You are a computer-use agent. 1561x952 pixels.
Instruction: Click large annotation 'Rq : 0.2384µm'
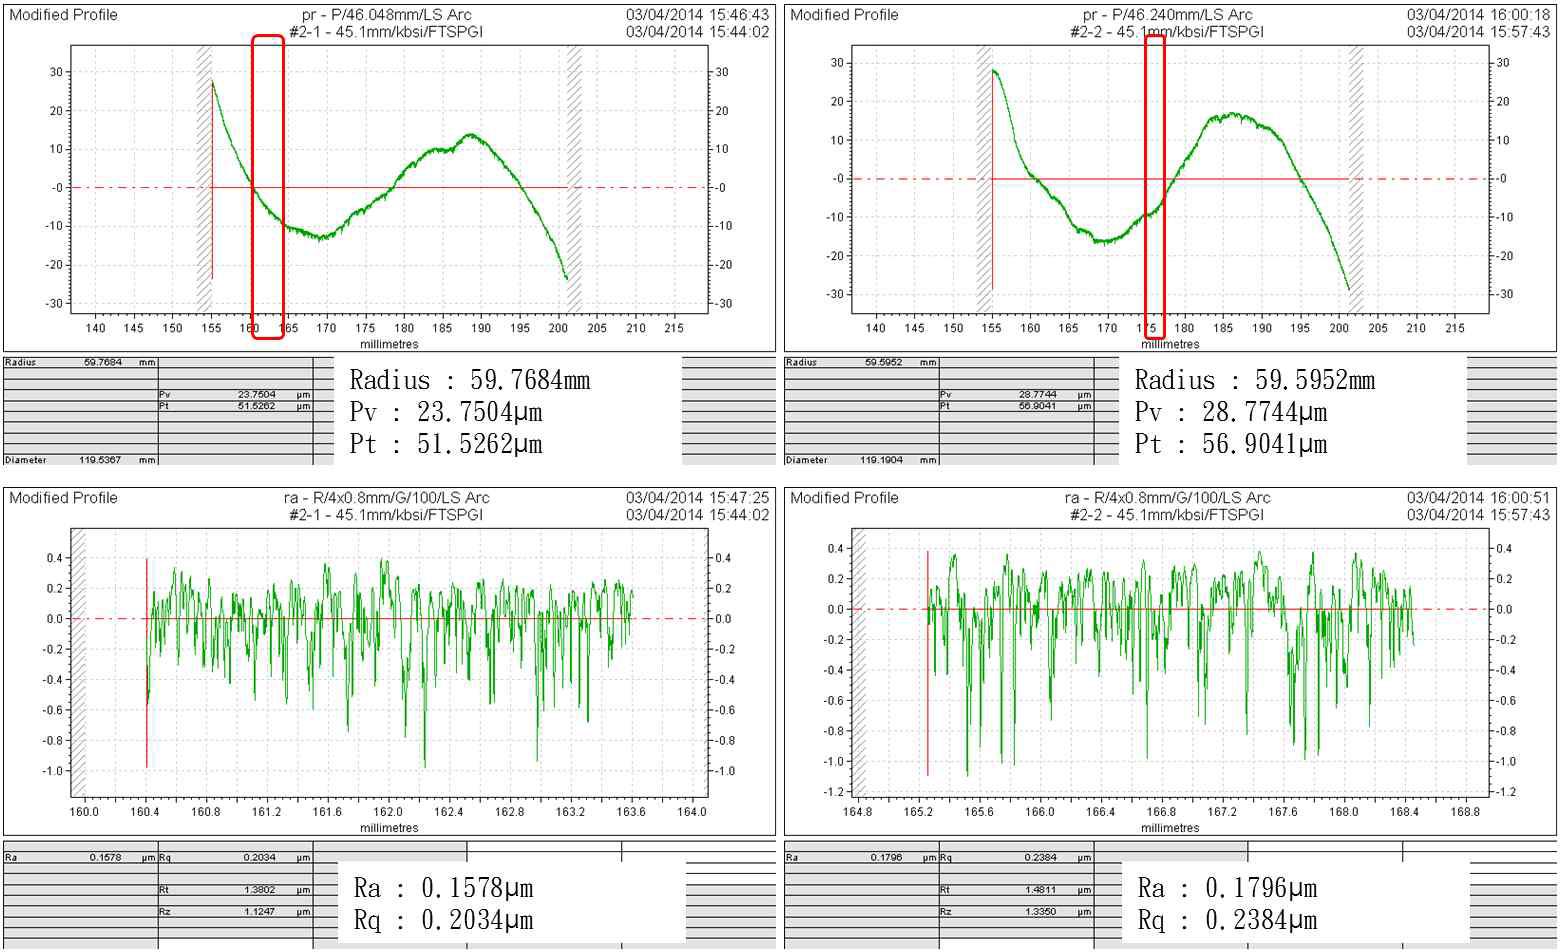tap(1227, 921)
